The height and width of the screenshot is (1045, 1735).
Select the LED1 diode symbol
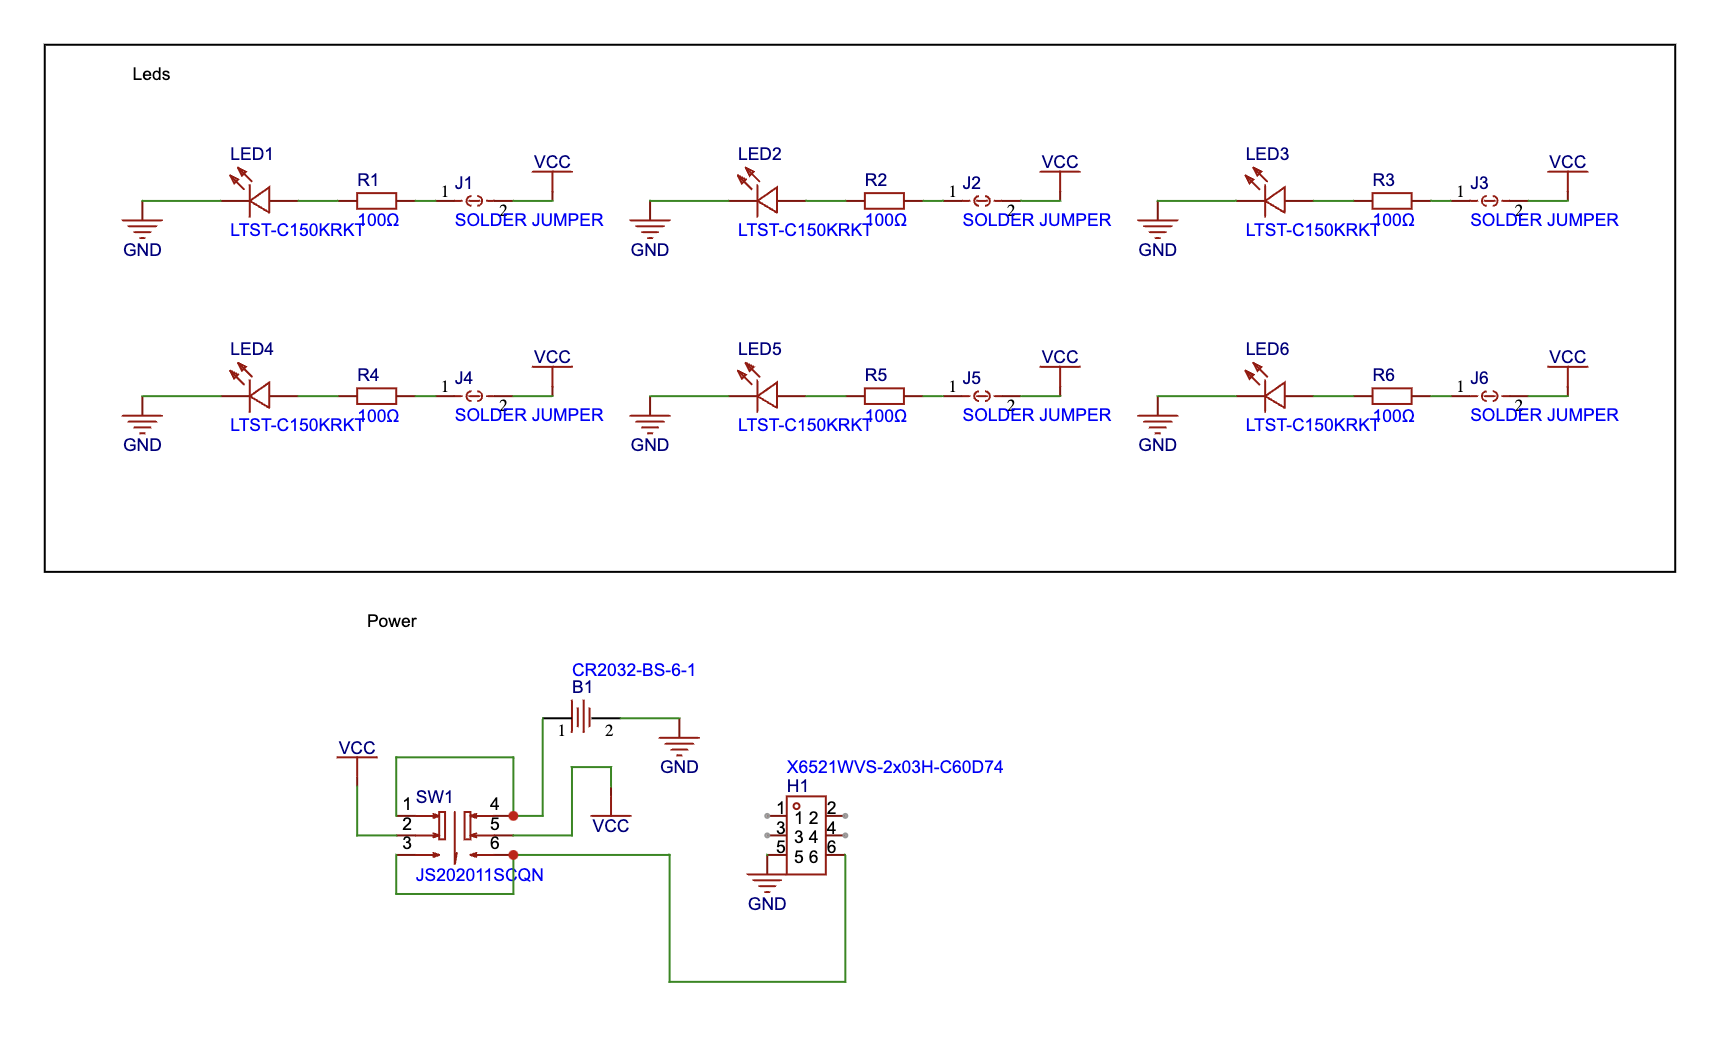pos(258,200)
